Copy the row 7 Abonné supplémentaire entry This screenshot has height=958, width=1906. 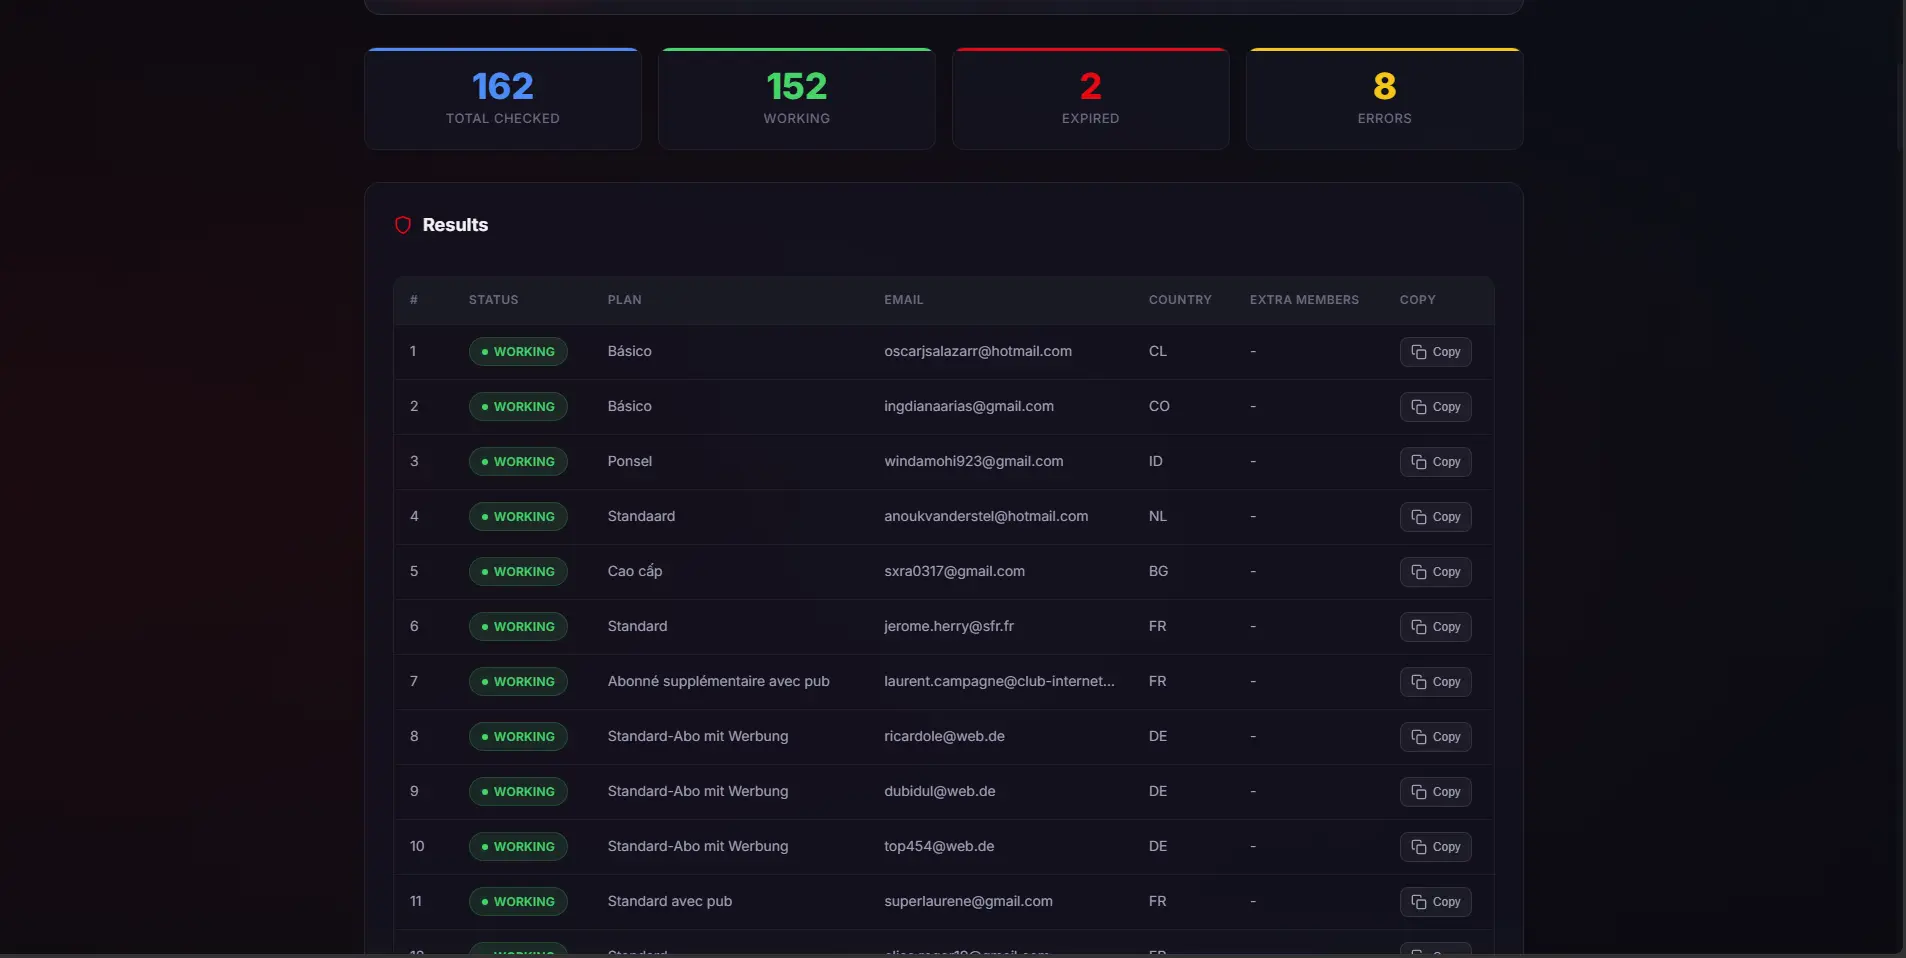pyautogui.click(x=1435, y=682)
